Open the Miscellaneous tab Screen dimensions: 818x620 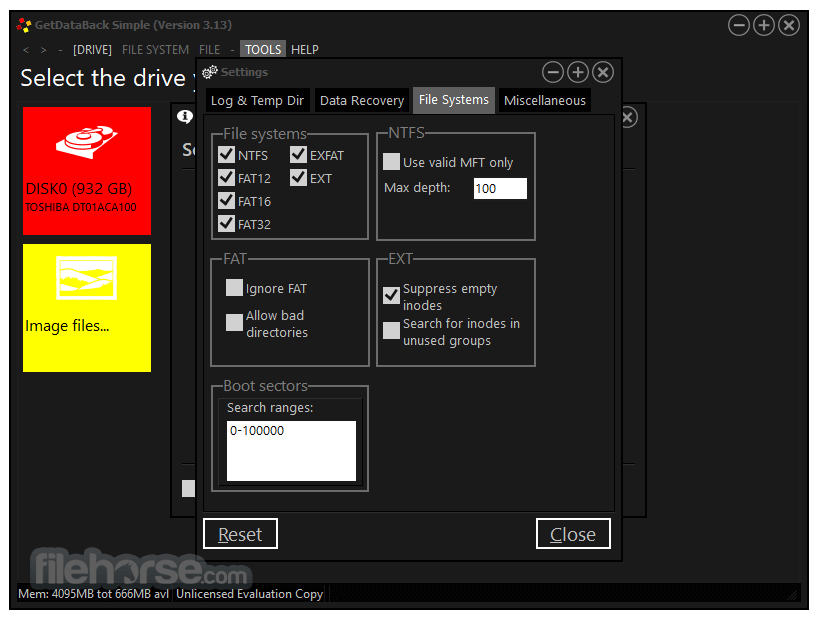[x=545, y=100]
